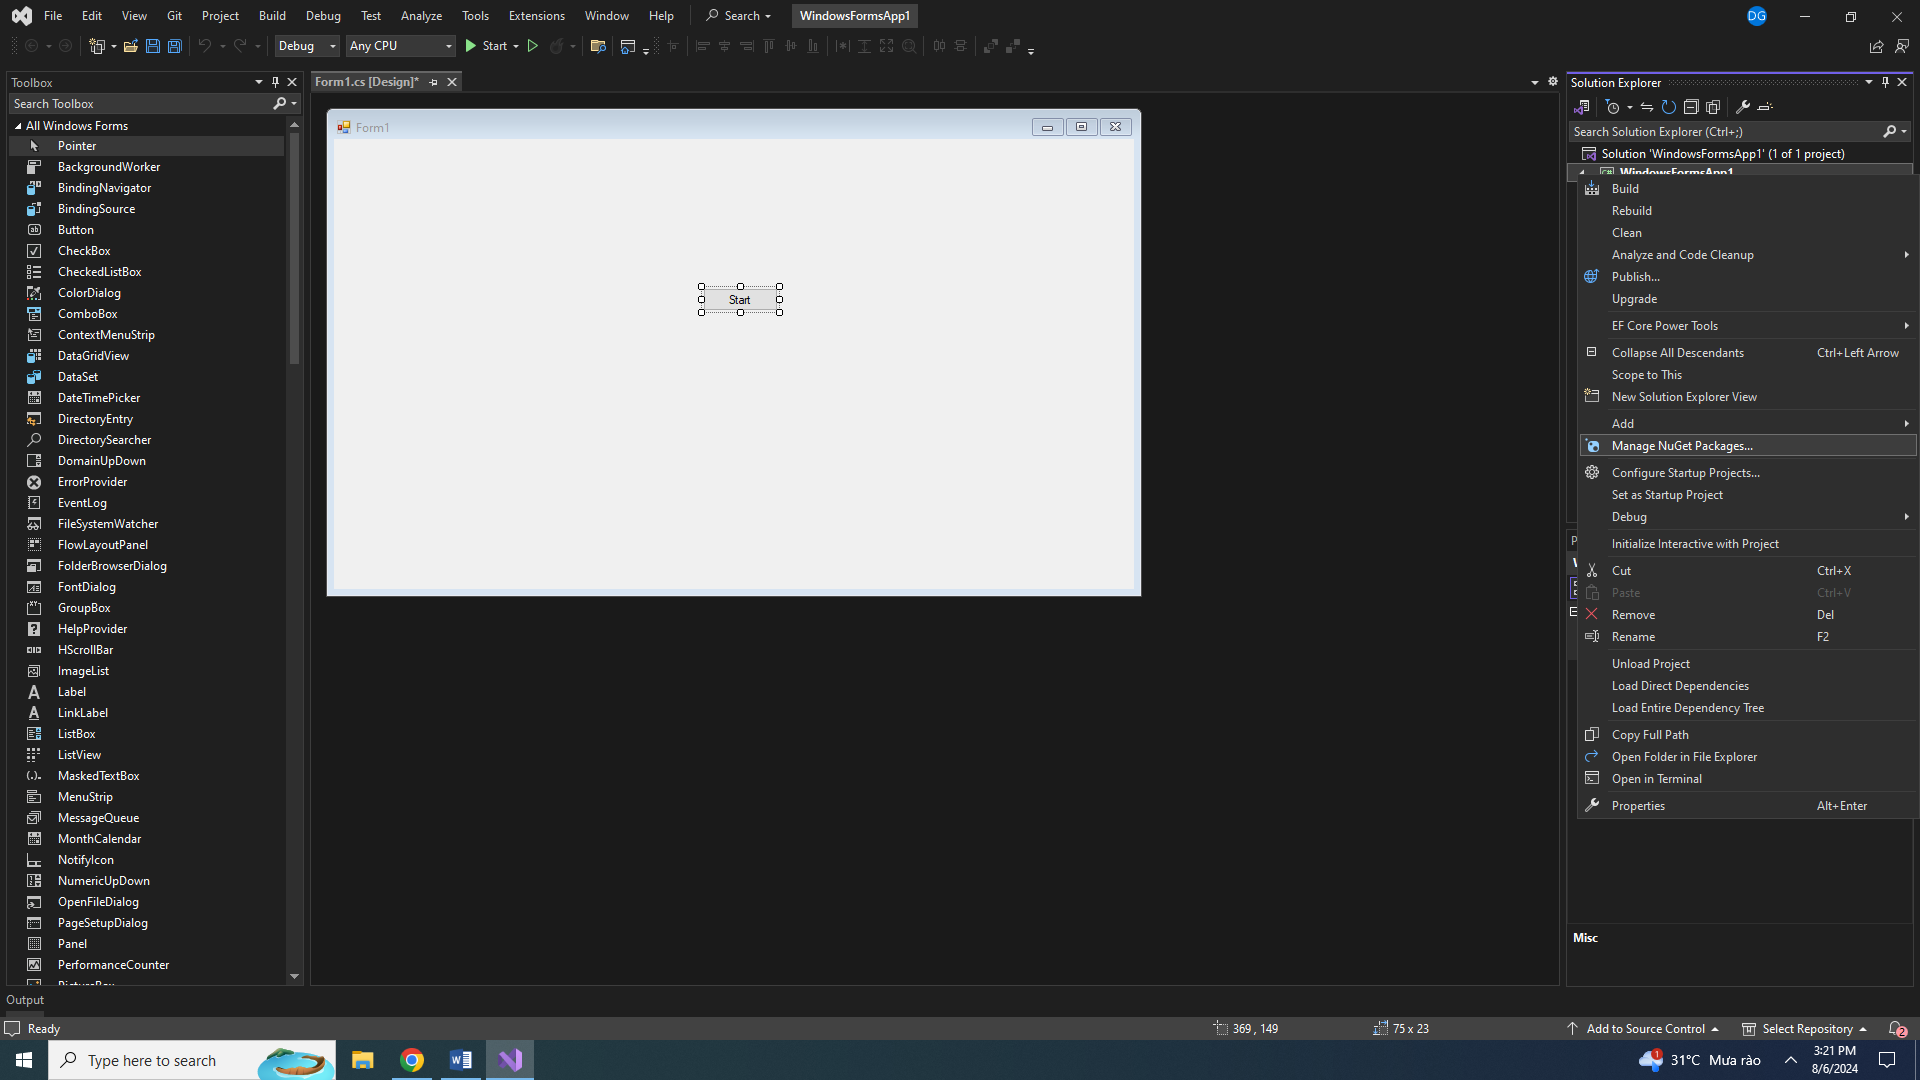1920x1080 pixels.
Task: Click the Search Toolbox input field
Action: [x=140, y=104]
